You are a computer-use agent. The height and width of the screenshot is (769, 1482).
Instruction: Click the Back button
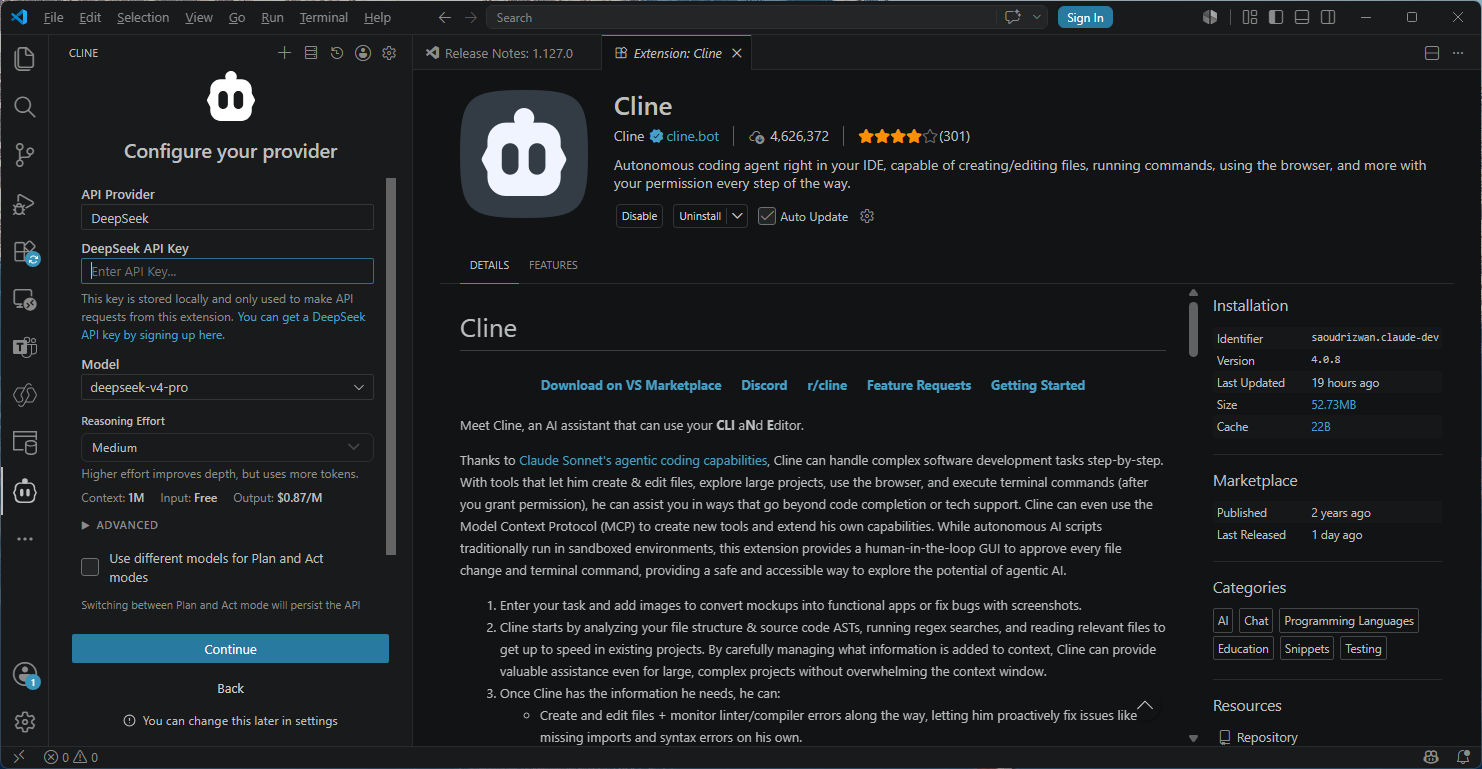pyautogui.click(x=230, y=688)
